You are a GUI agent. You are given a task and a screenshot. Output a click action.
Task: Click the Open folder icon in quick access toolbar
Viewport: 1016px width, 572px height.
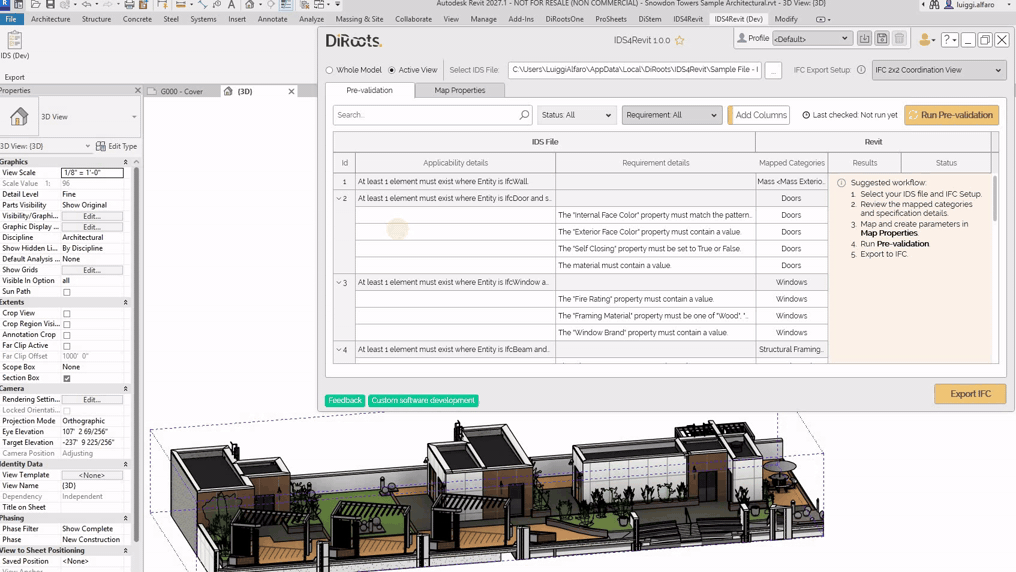(x=36, y=5)
